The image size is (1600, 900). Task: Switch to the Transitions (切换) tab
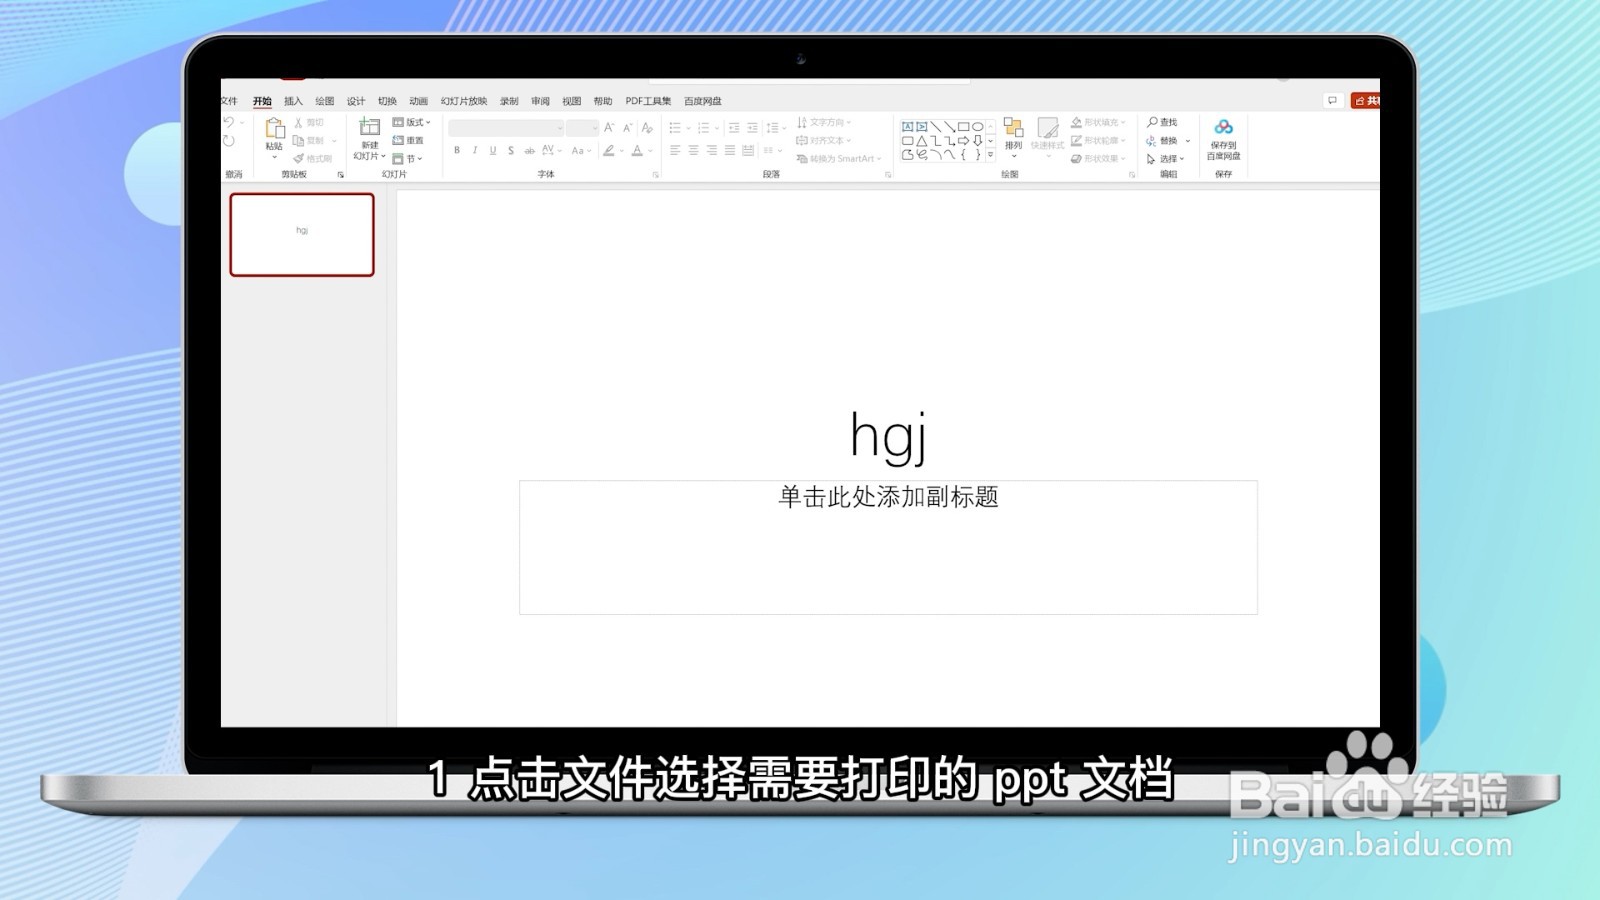[387, 101]
